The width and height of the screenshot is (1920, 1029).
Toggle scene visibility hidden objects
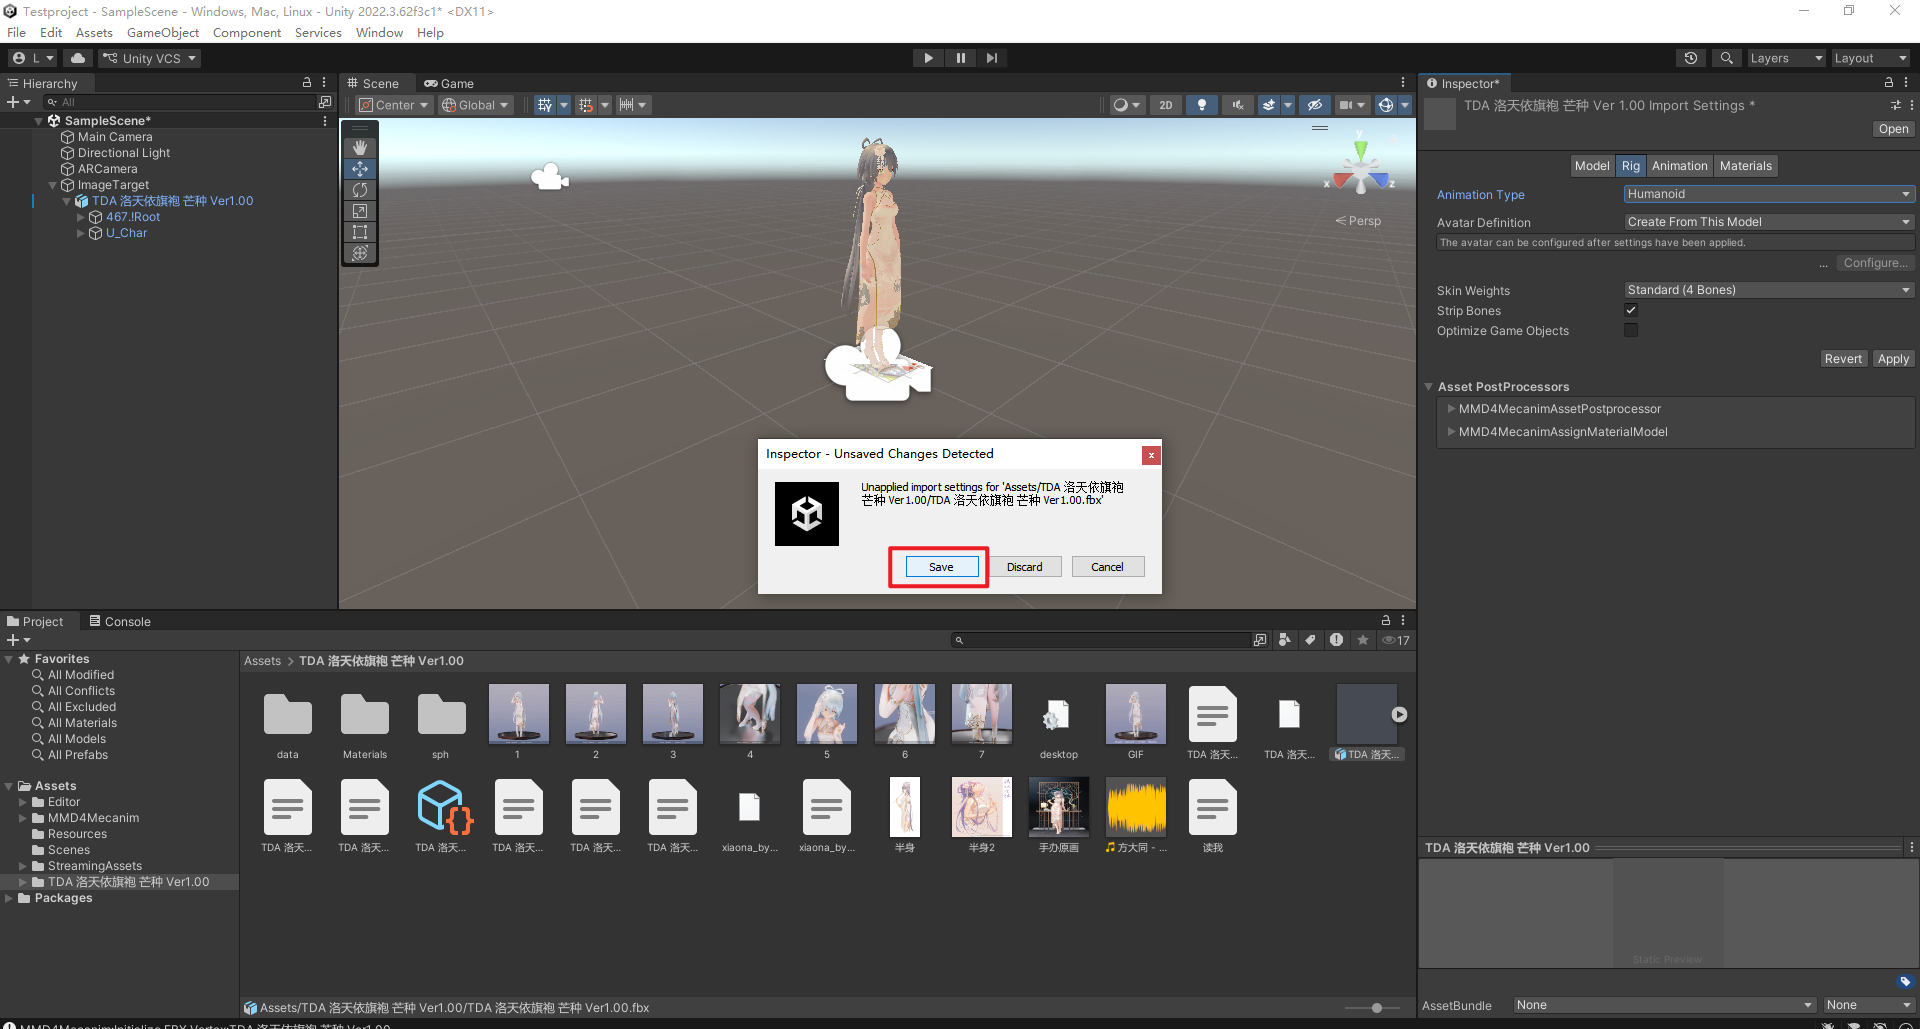tap(1315, 105)
